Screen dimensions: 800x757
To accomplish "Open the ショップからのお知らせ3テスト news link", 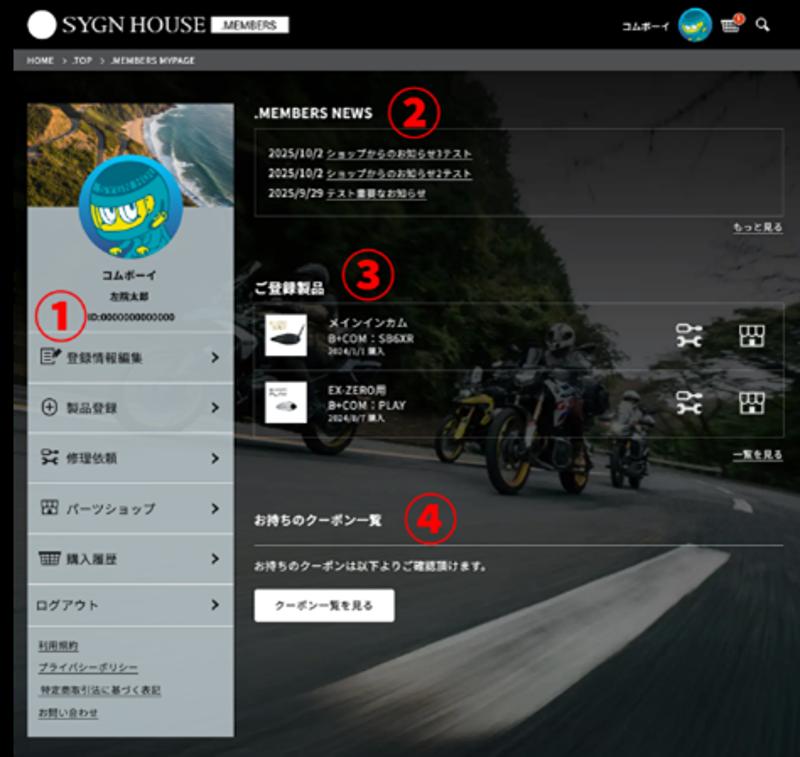I will coord(399,154).
